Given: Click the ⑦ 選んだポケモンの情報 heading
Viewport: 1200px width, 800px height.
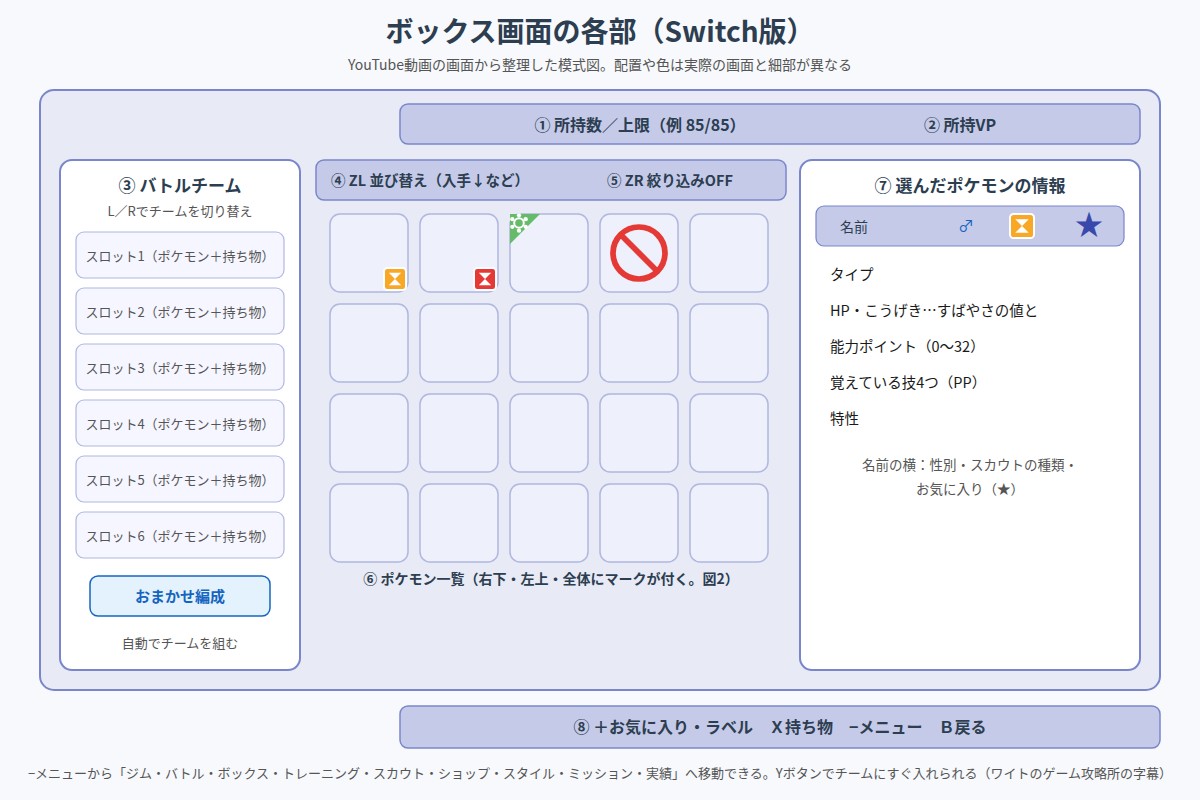Looking at the screenshot, I should [x=970, y=186].
